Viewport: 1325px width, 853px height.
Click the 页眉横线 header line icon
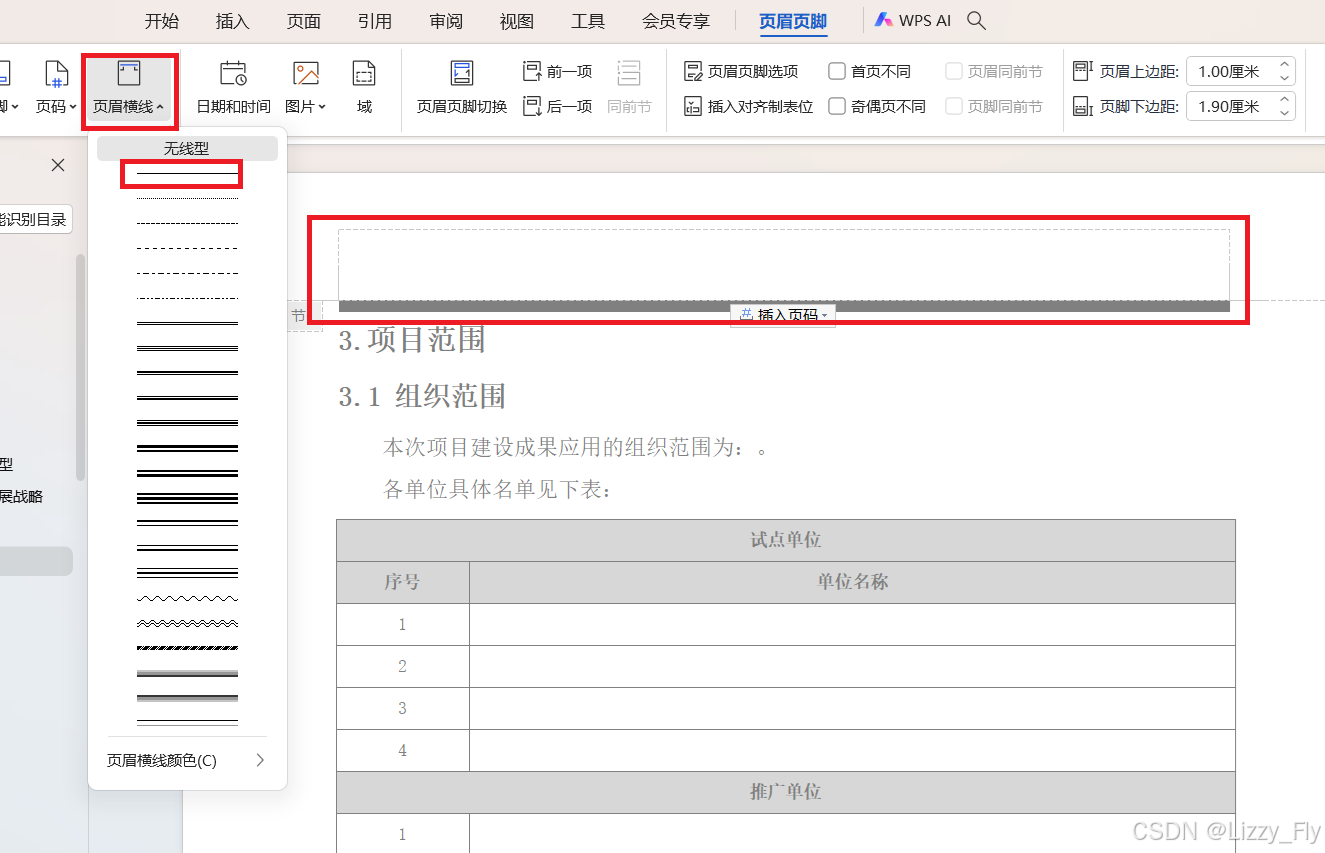point(129,74)
